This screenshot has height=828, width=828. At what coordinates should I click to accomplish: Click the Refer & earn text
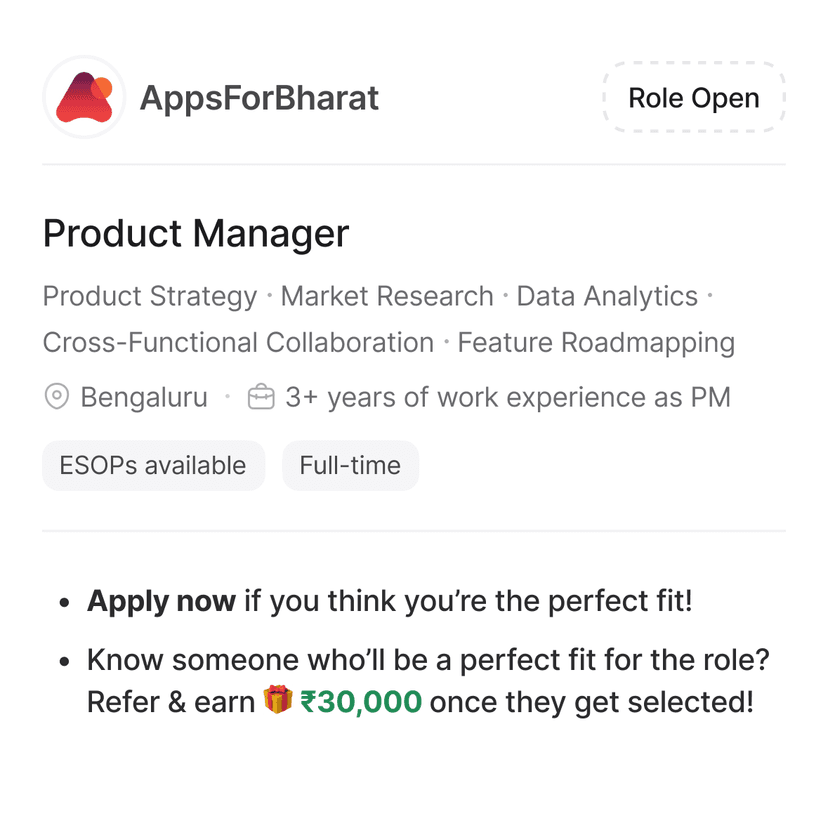[x=171, y=702]
